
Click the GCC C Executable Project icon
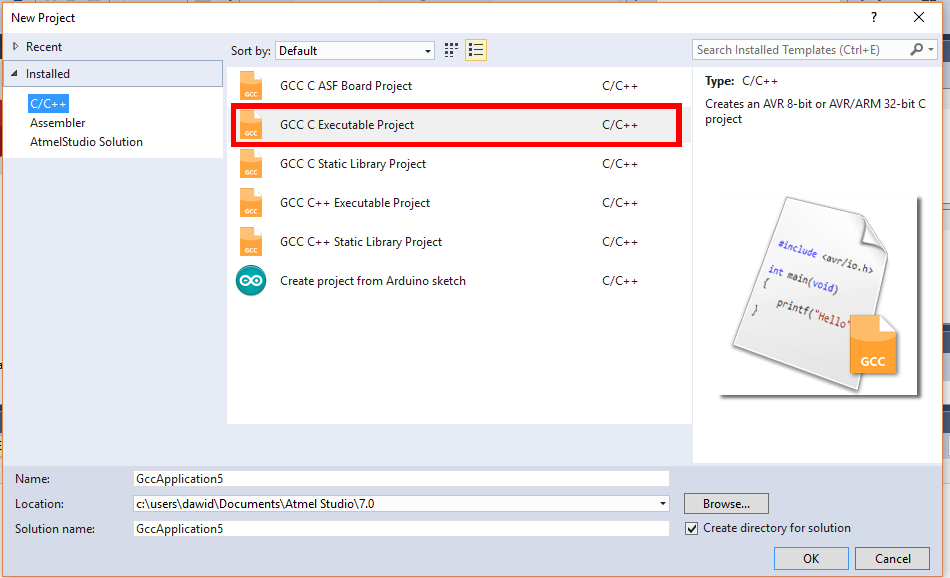pos(251,125)
